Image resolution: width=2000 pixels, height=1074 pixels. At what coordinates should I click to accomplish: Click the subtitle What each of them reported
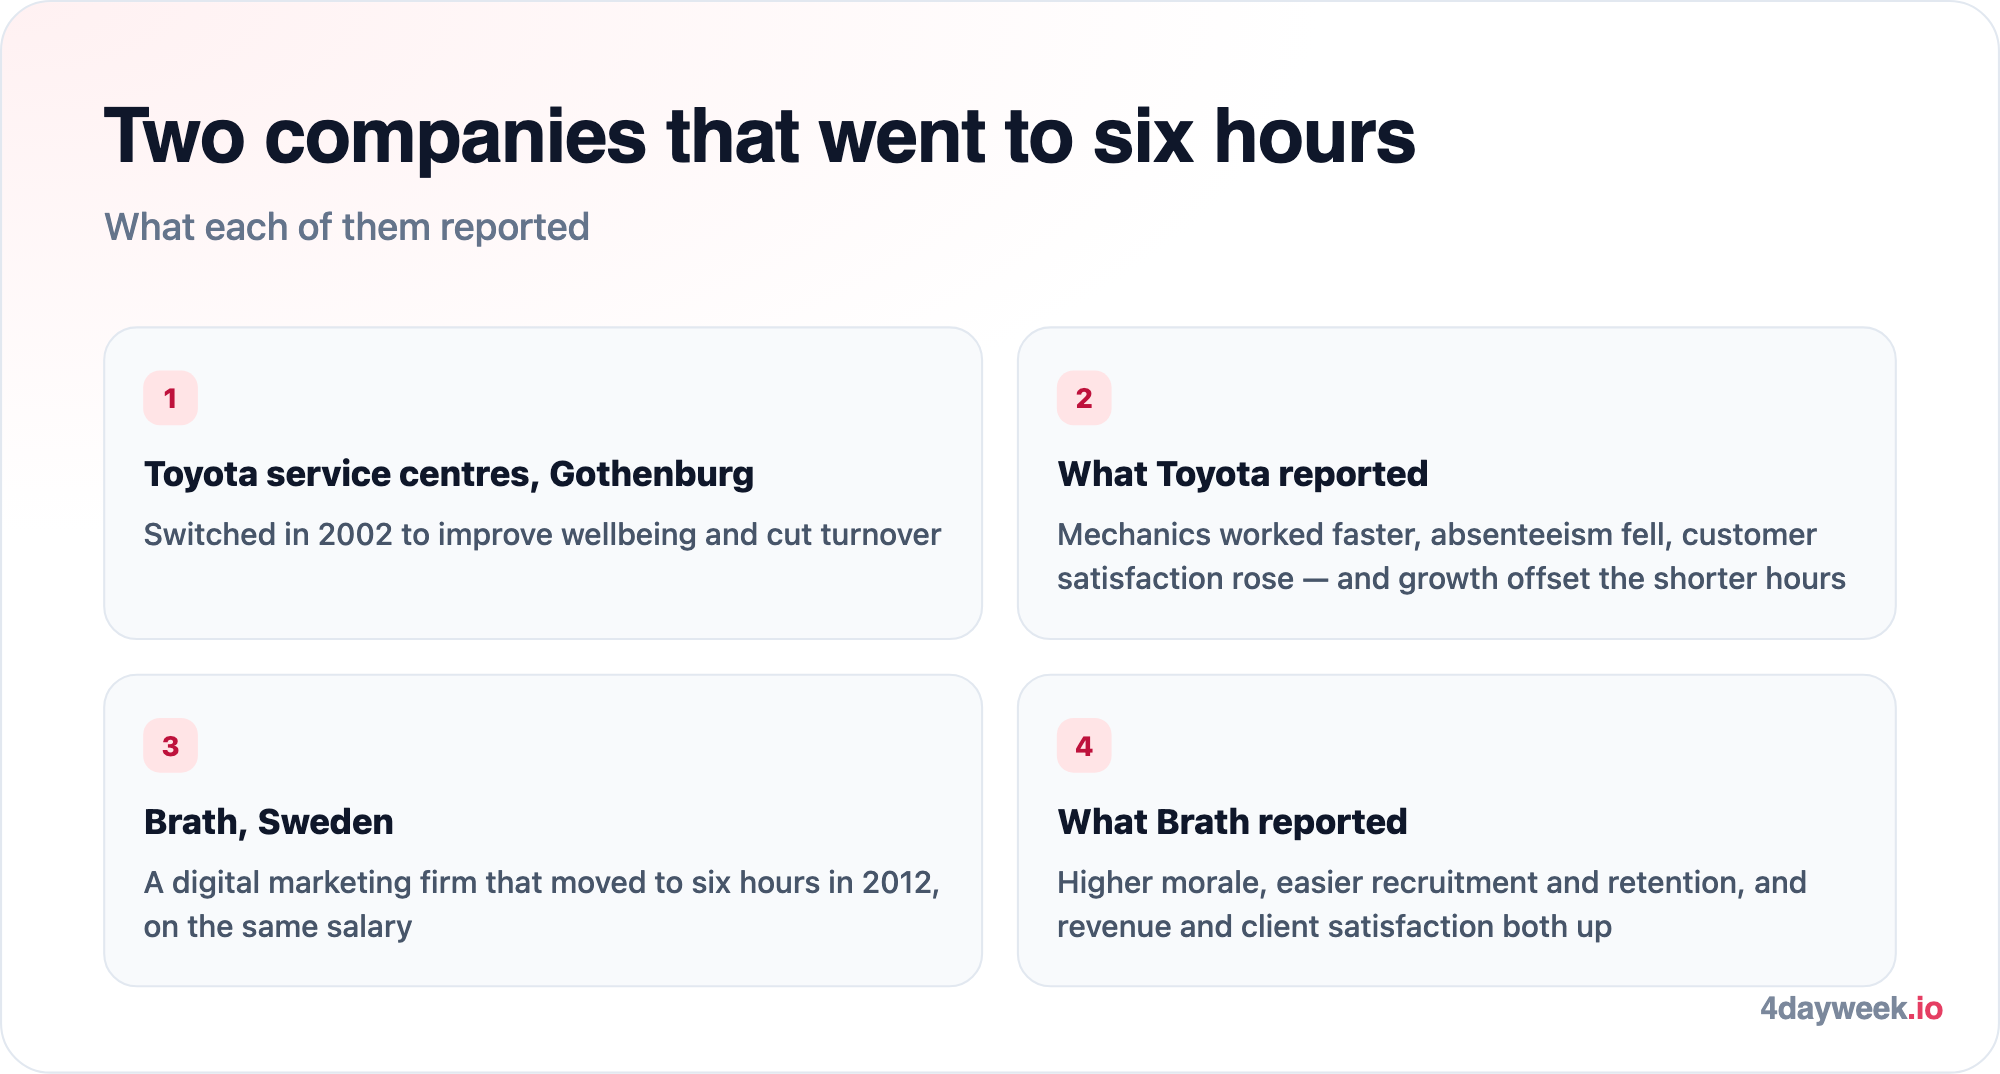click(x=347, y=227)
